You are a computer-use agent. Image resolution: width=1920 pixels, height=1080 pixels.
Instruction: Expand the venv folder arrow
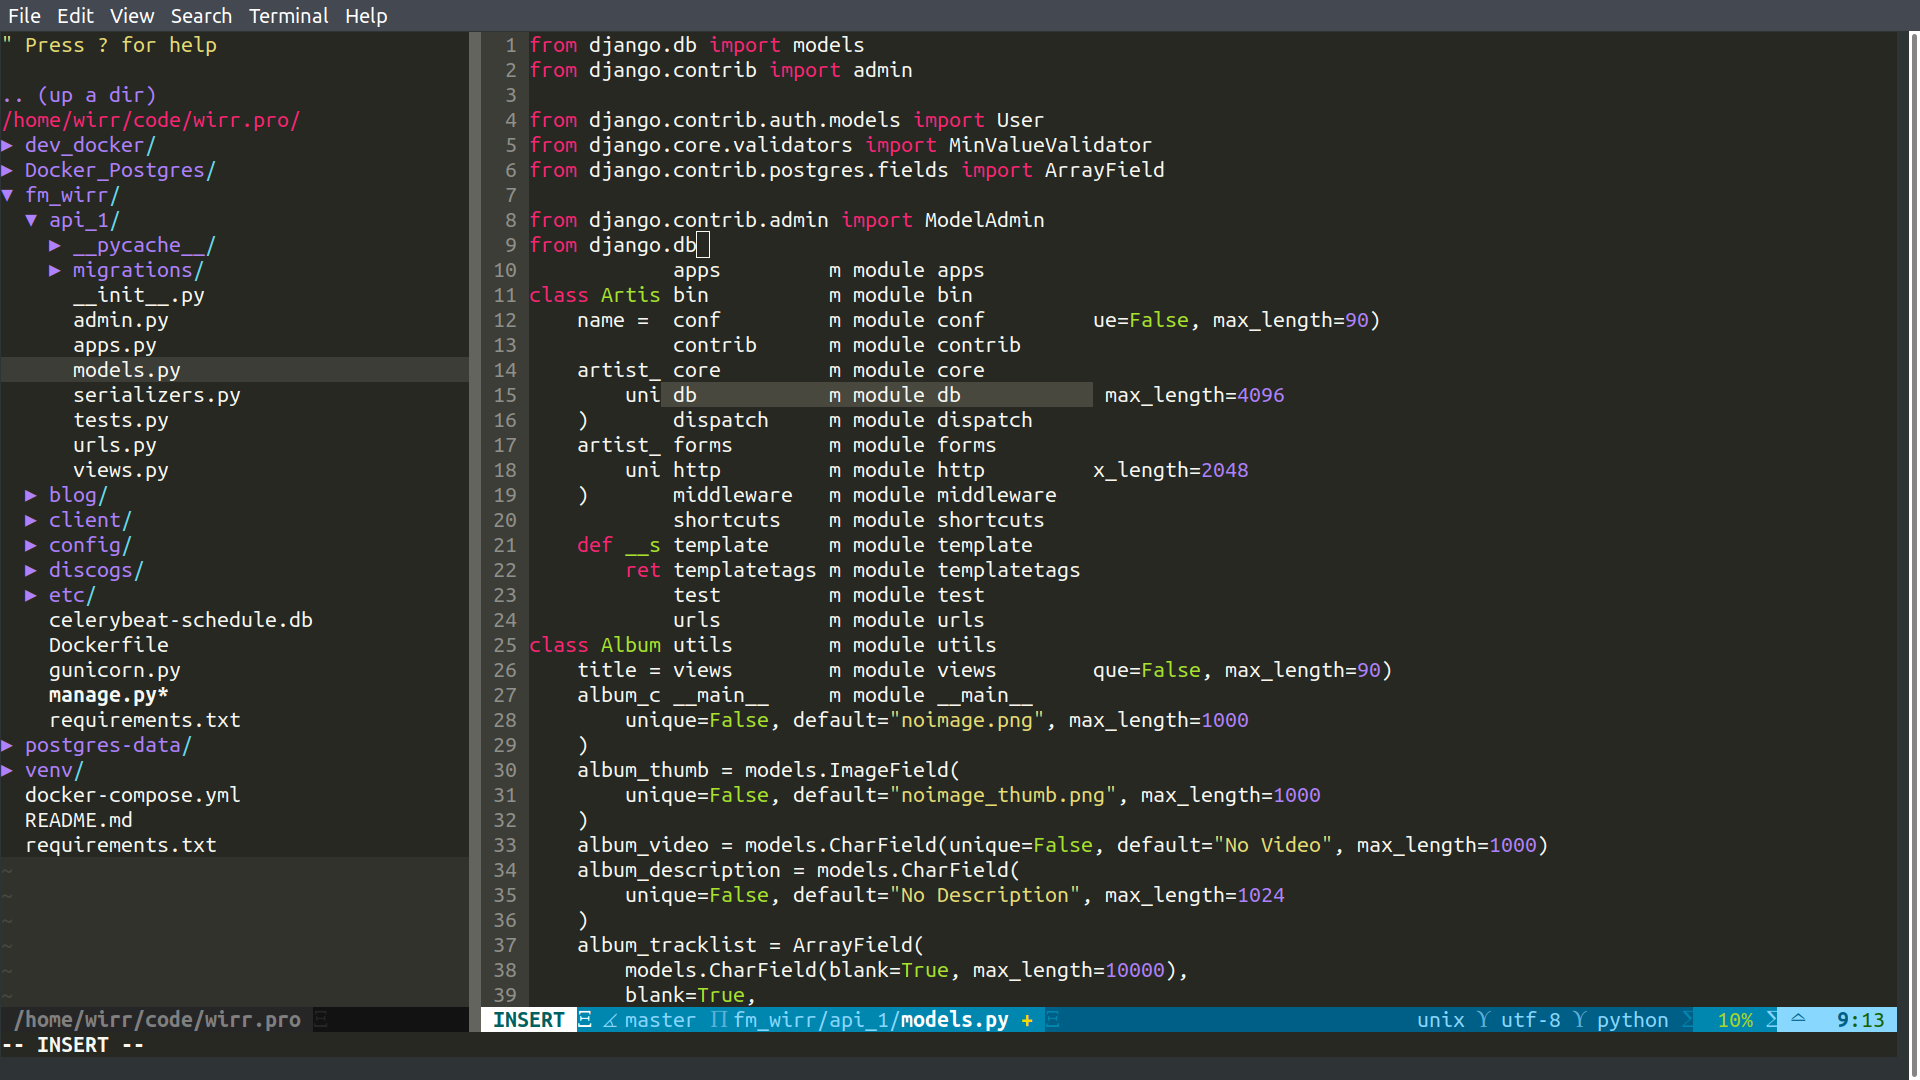[x=8, y=770]
